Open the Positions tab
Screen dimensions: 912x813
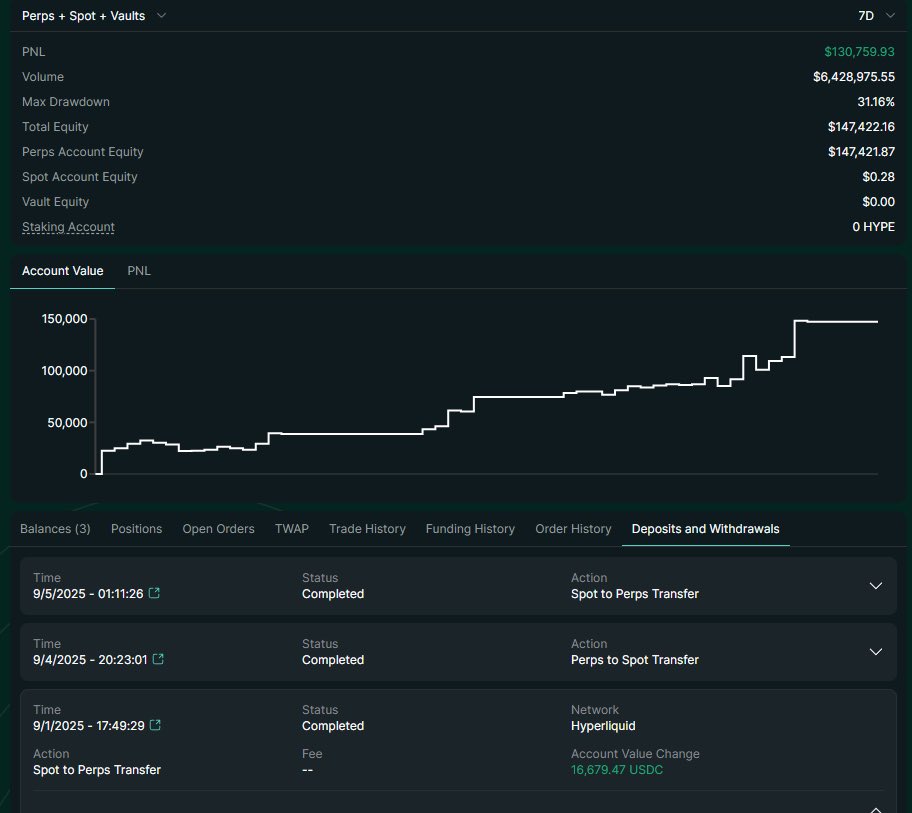[137, 529]
